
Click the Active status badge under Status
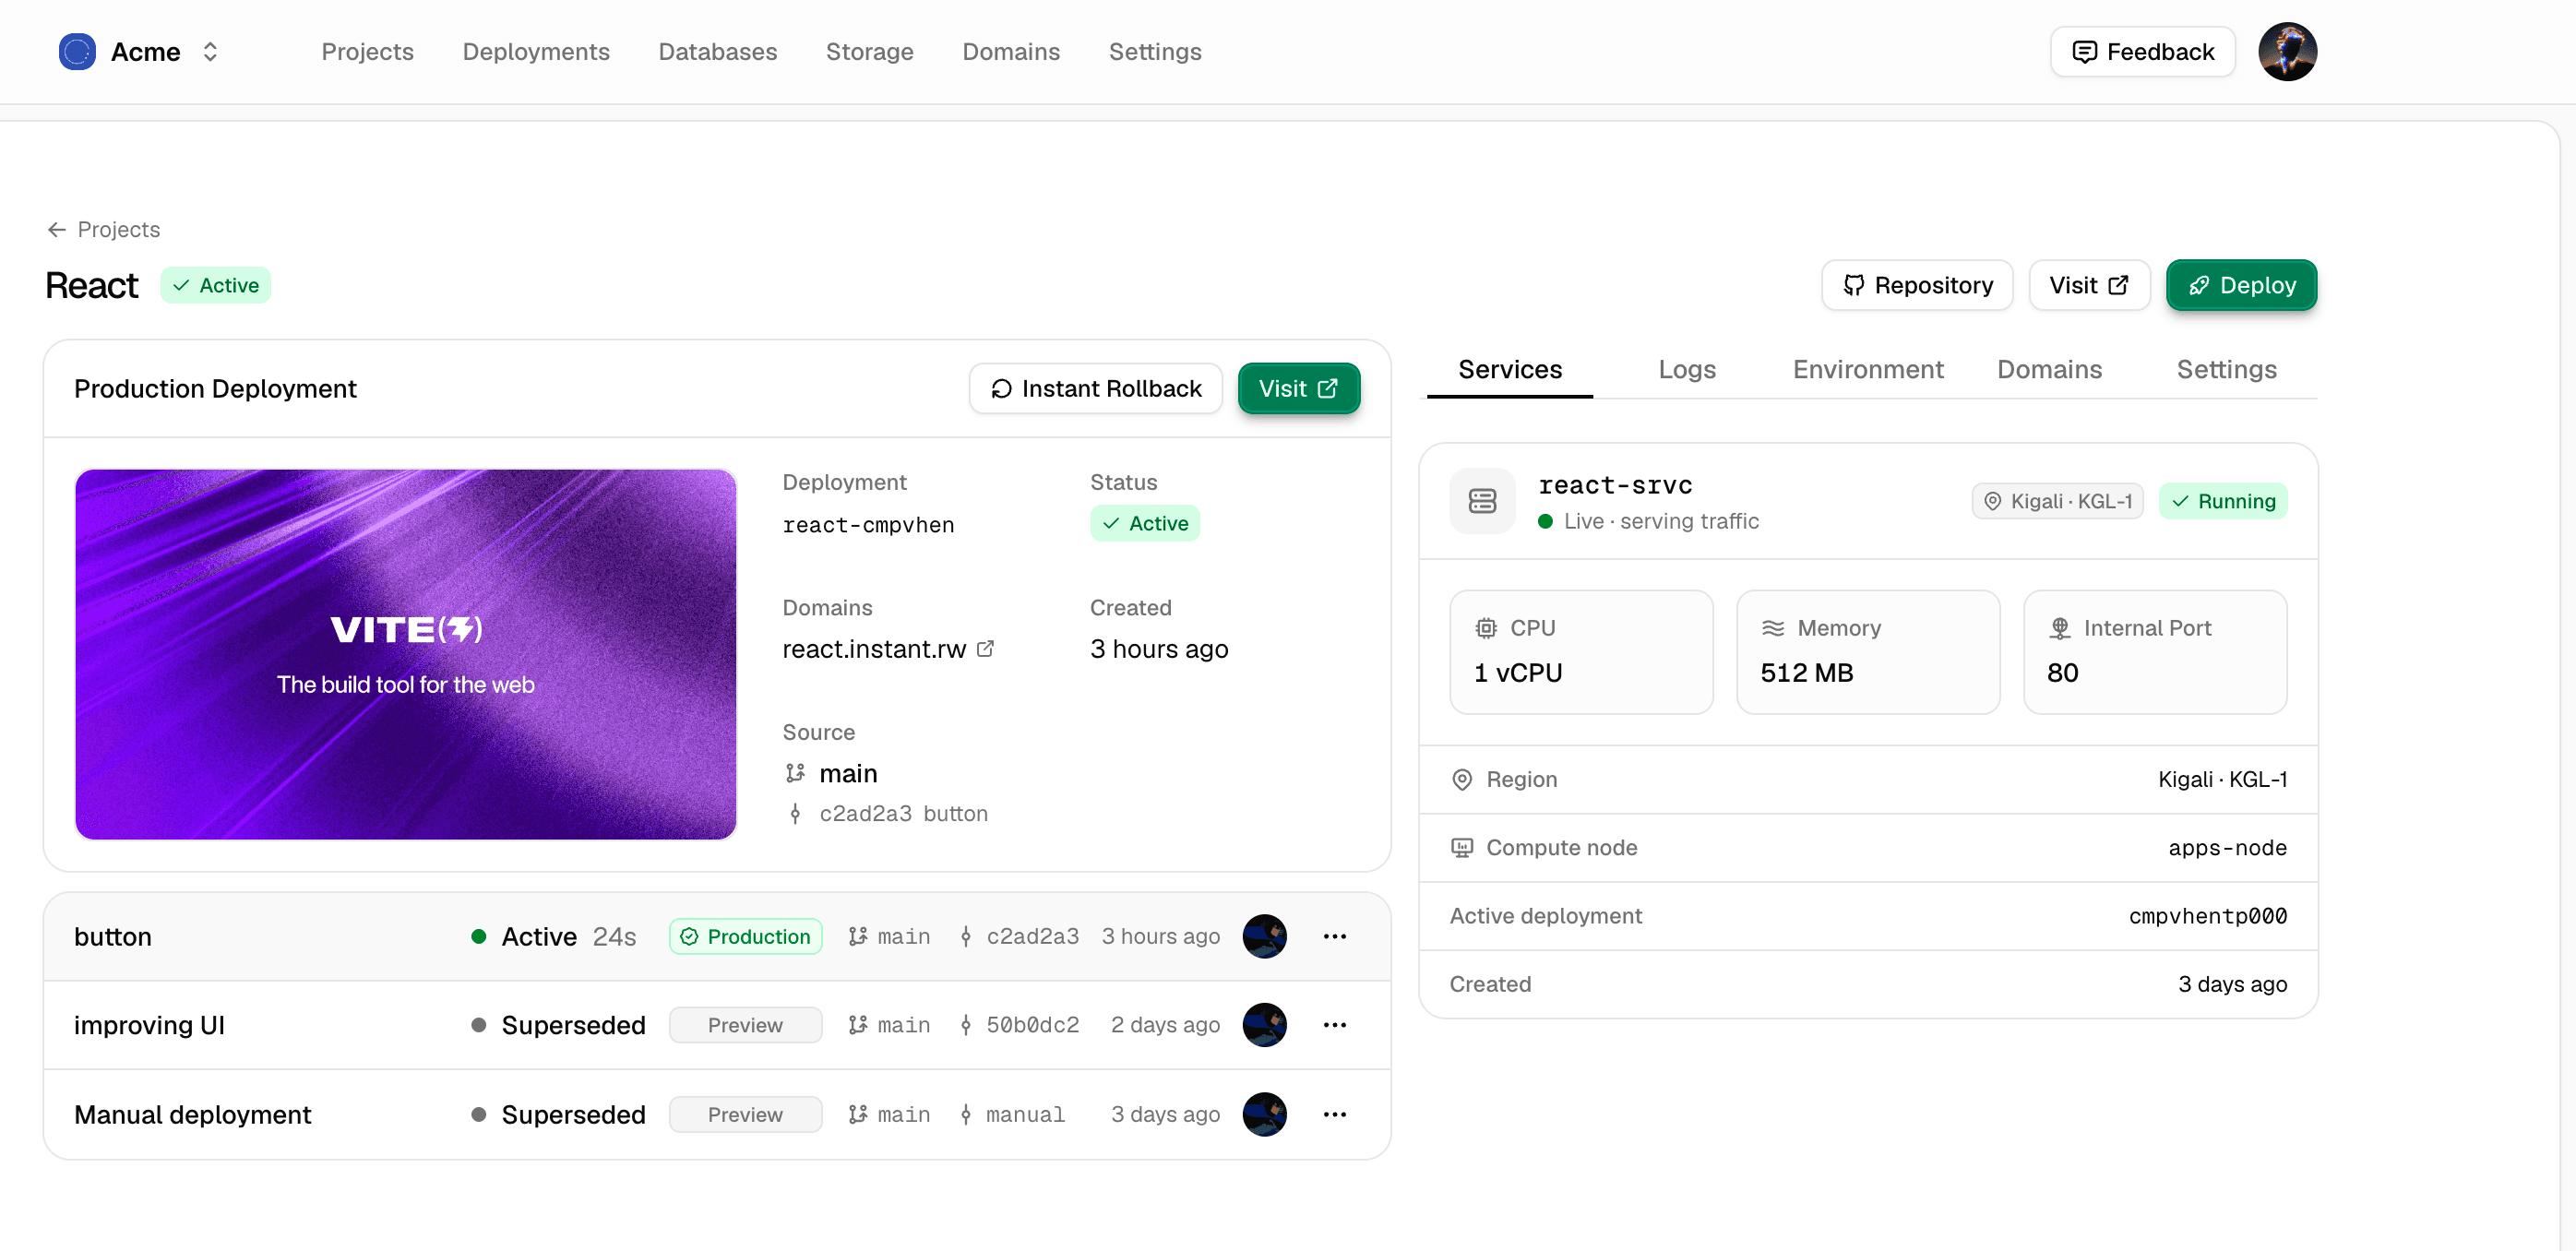1144,524
